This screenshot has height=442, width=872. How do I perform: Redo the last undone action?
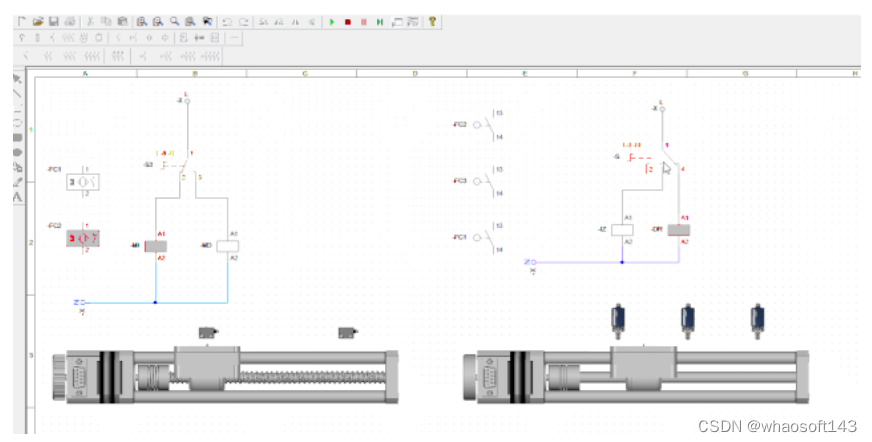(244, 22)
